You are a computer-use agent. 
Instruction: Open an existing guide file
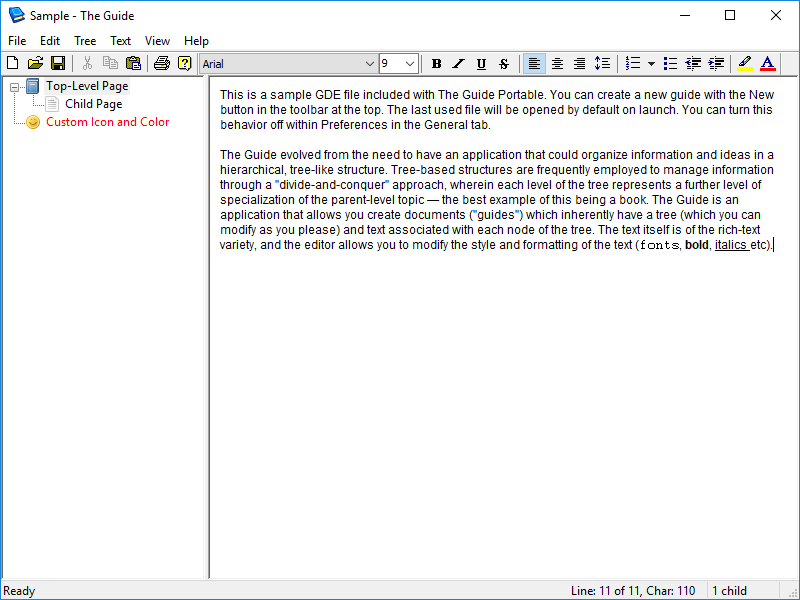click(35, 64)
